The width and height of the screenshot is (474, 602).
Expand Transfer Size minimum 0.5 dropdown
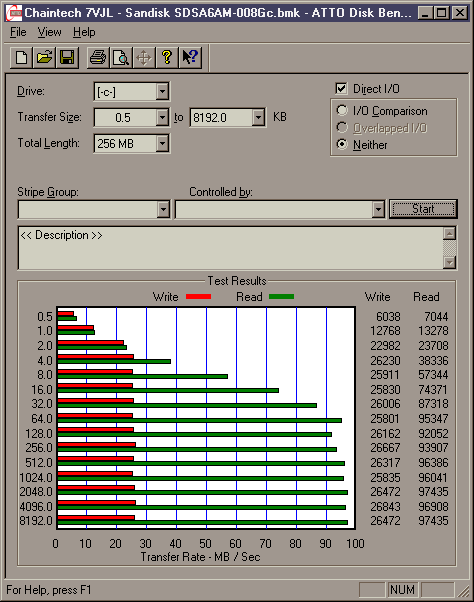162,117
